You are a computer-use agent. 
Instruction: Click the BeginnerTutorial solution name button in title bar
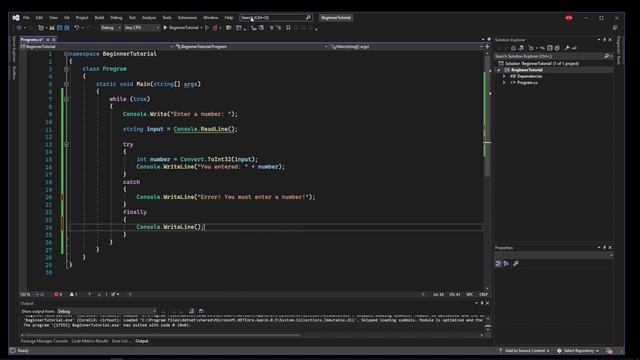(x=336, y=18)
